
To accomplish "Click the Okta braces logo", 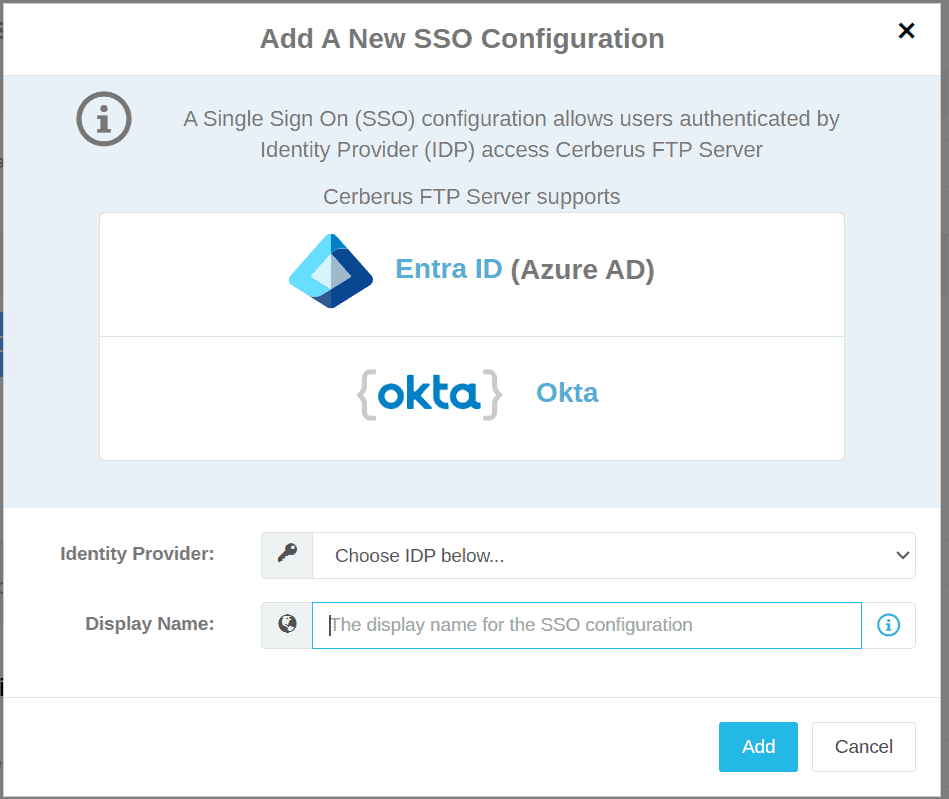I will (x=429, y=394).
